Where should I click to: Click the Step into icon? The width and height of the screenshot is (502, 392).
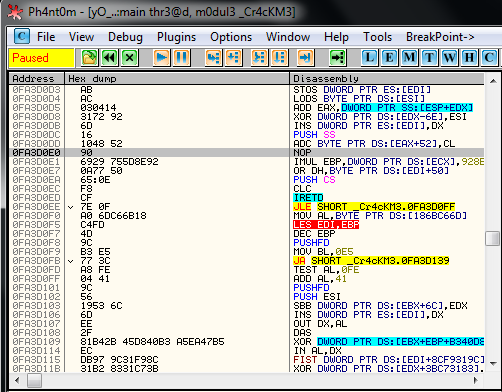click(x=213, y=58)
